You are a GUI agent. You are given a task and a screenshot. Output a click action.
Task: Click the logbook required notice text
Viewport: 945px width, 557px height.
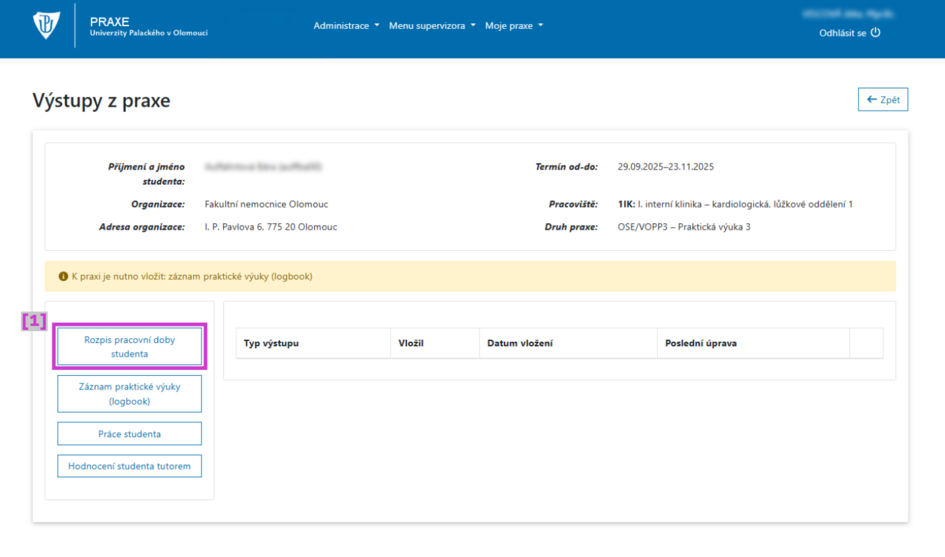[192, 276]
